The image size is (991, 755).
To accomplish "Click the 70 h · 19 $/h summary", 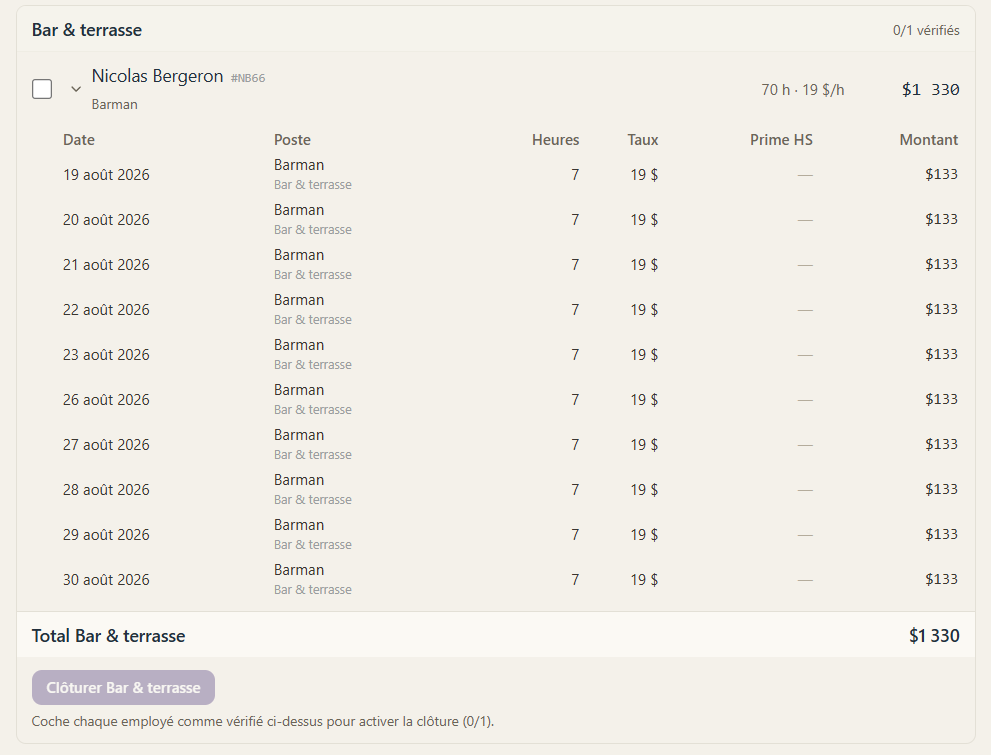I will tap(803, 90).
